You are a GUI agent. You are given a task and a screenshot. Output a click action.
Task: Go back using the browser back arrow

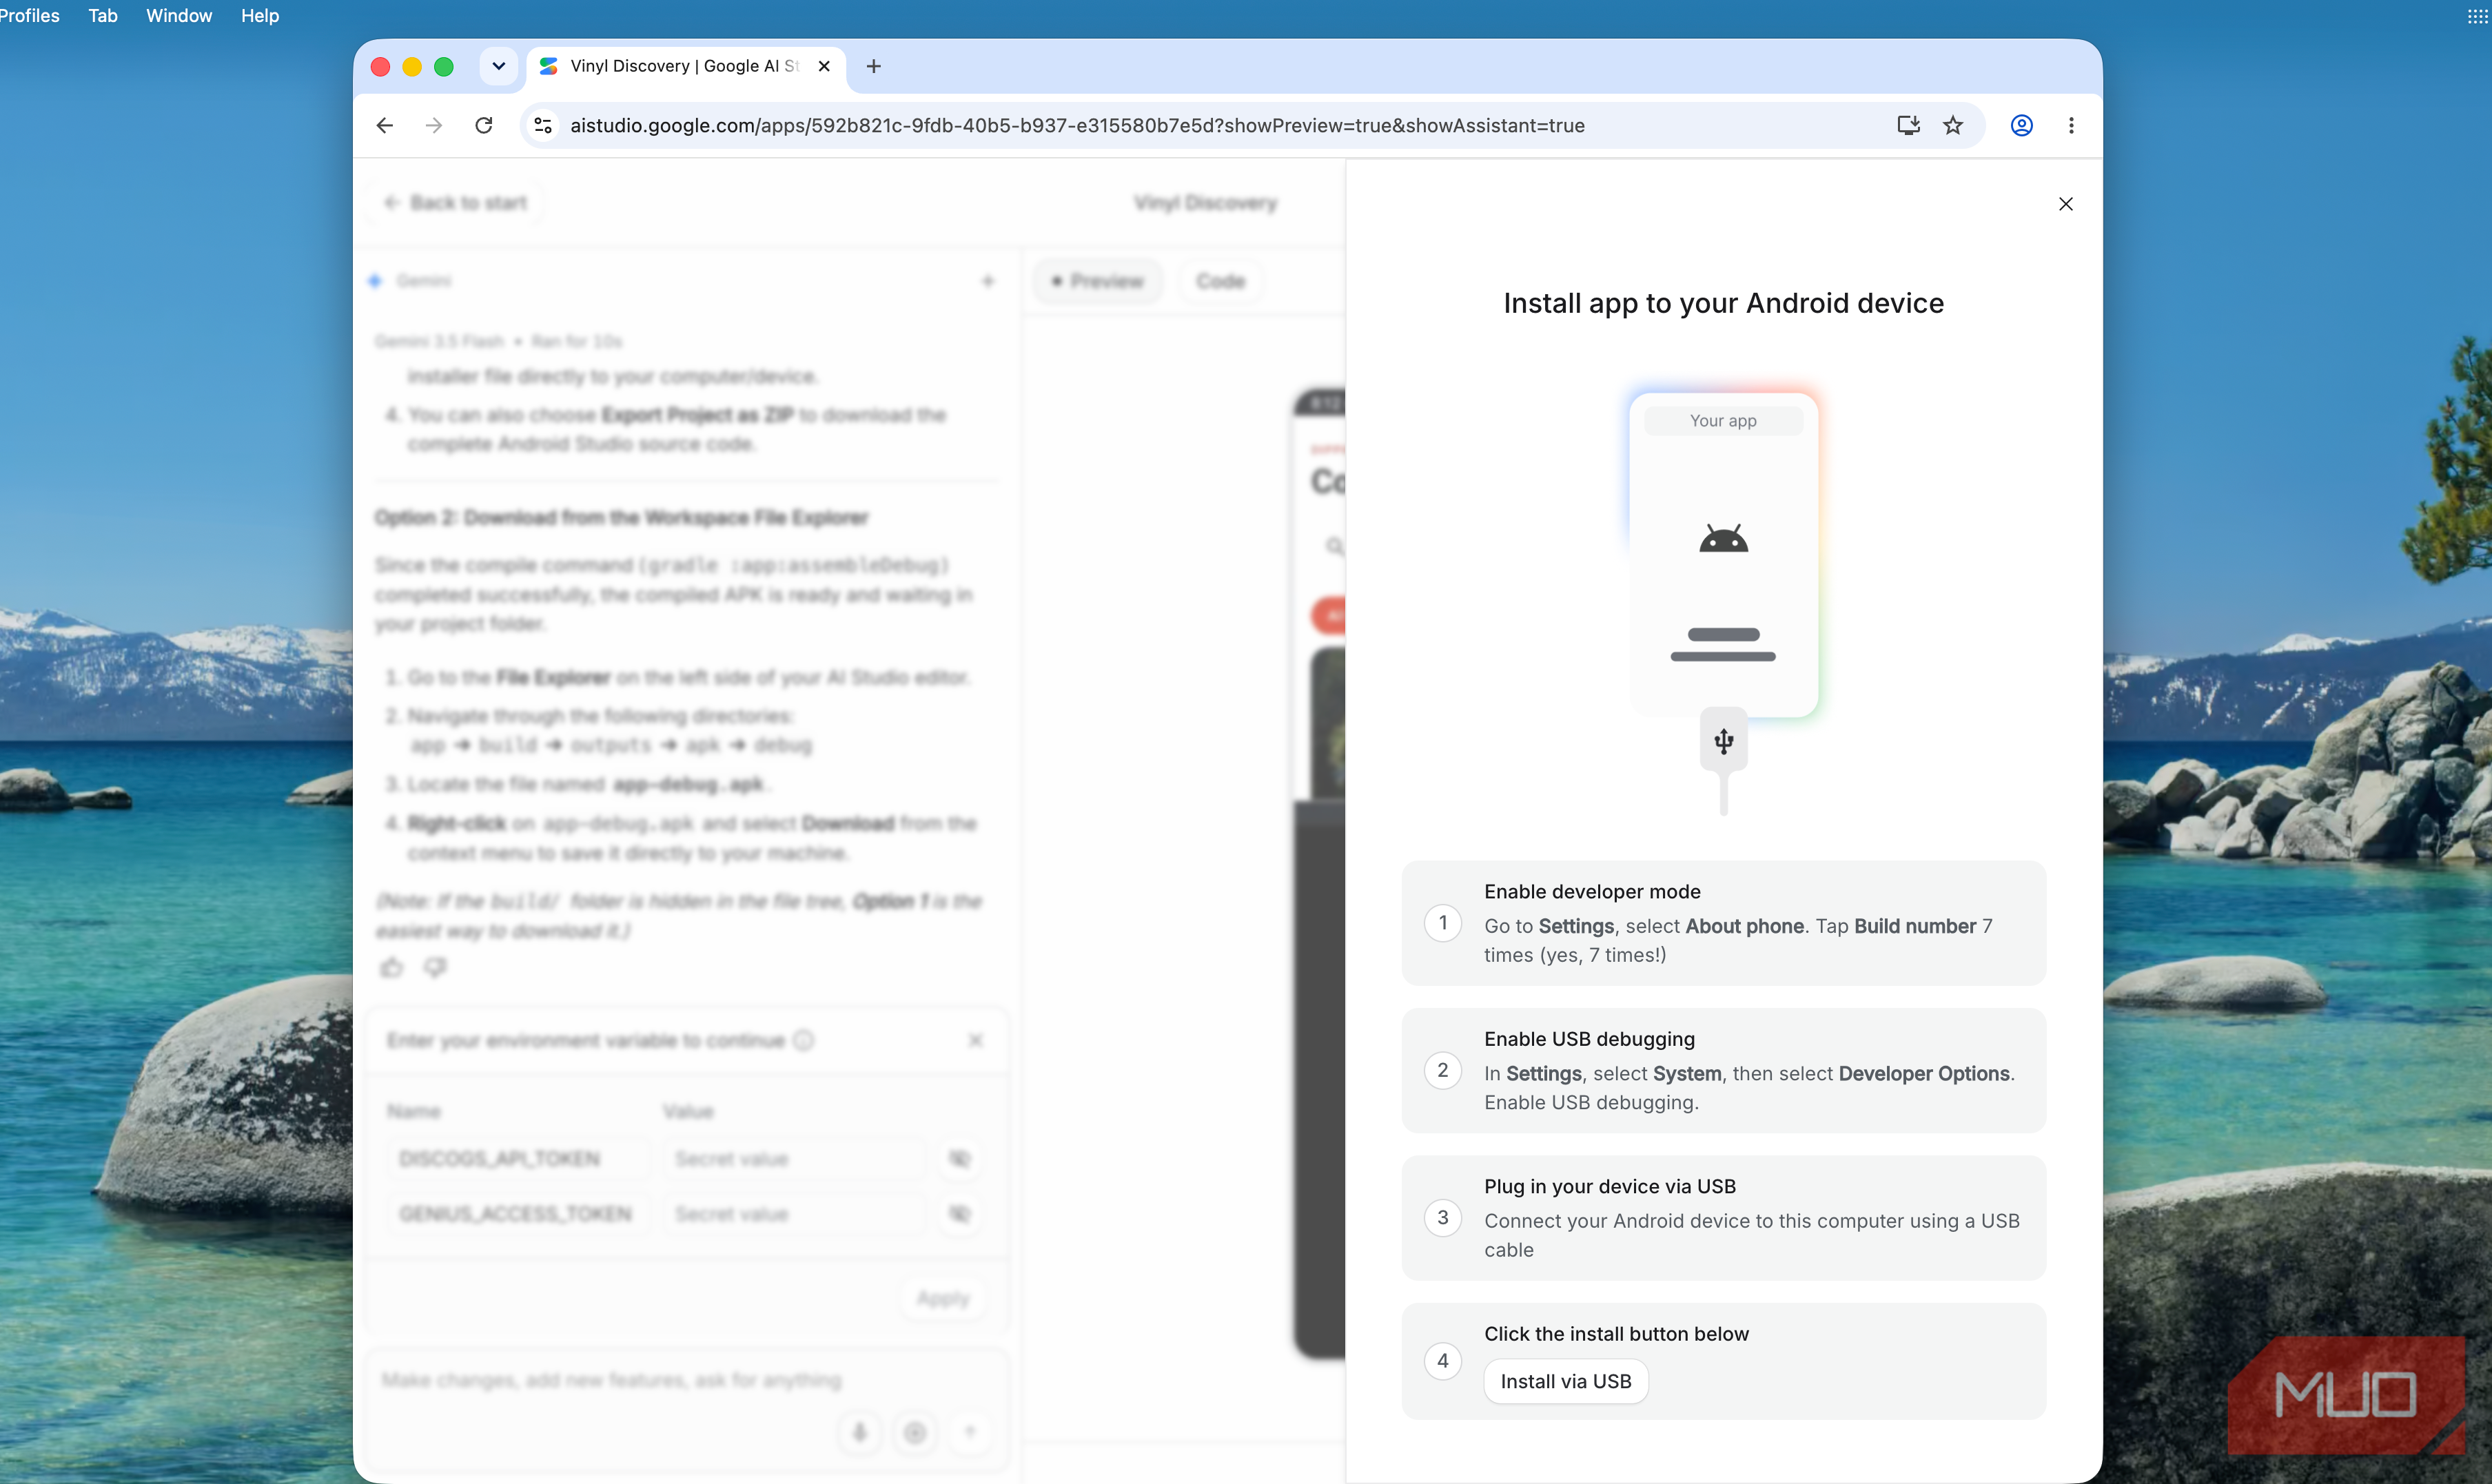[x=385, y=125]
